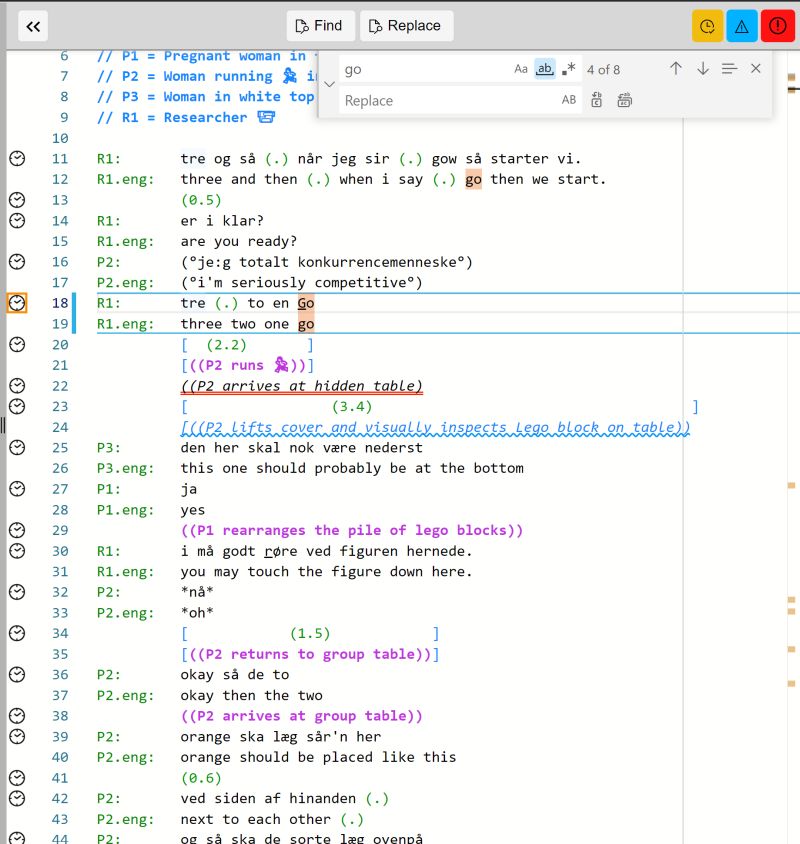
Task: Click the yellow clock button
Action: (707, 26)
